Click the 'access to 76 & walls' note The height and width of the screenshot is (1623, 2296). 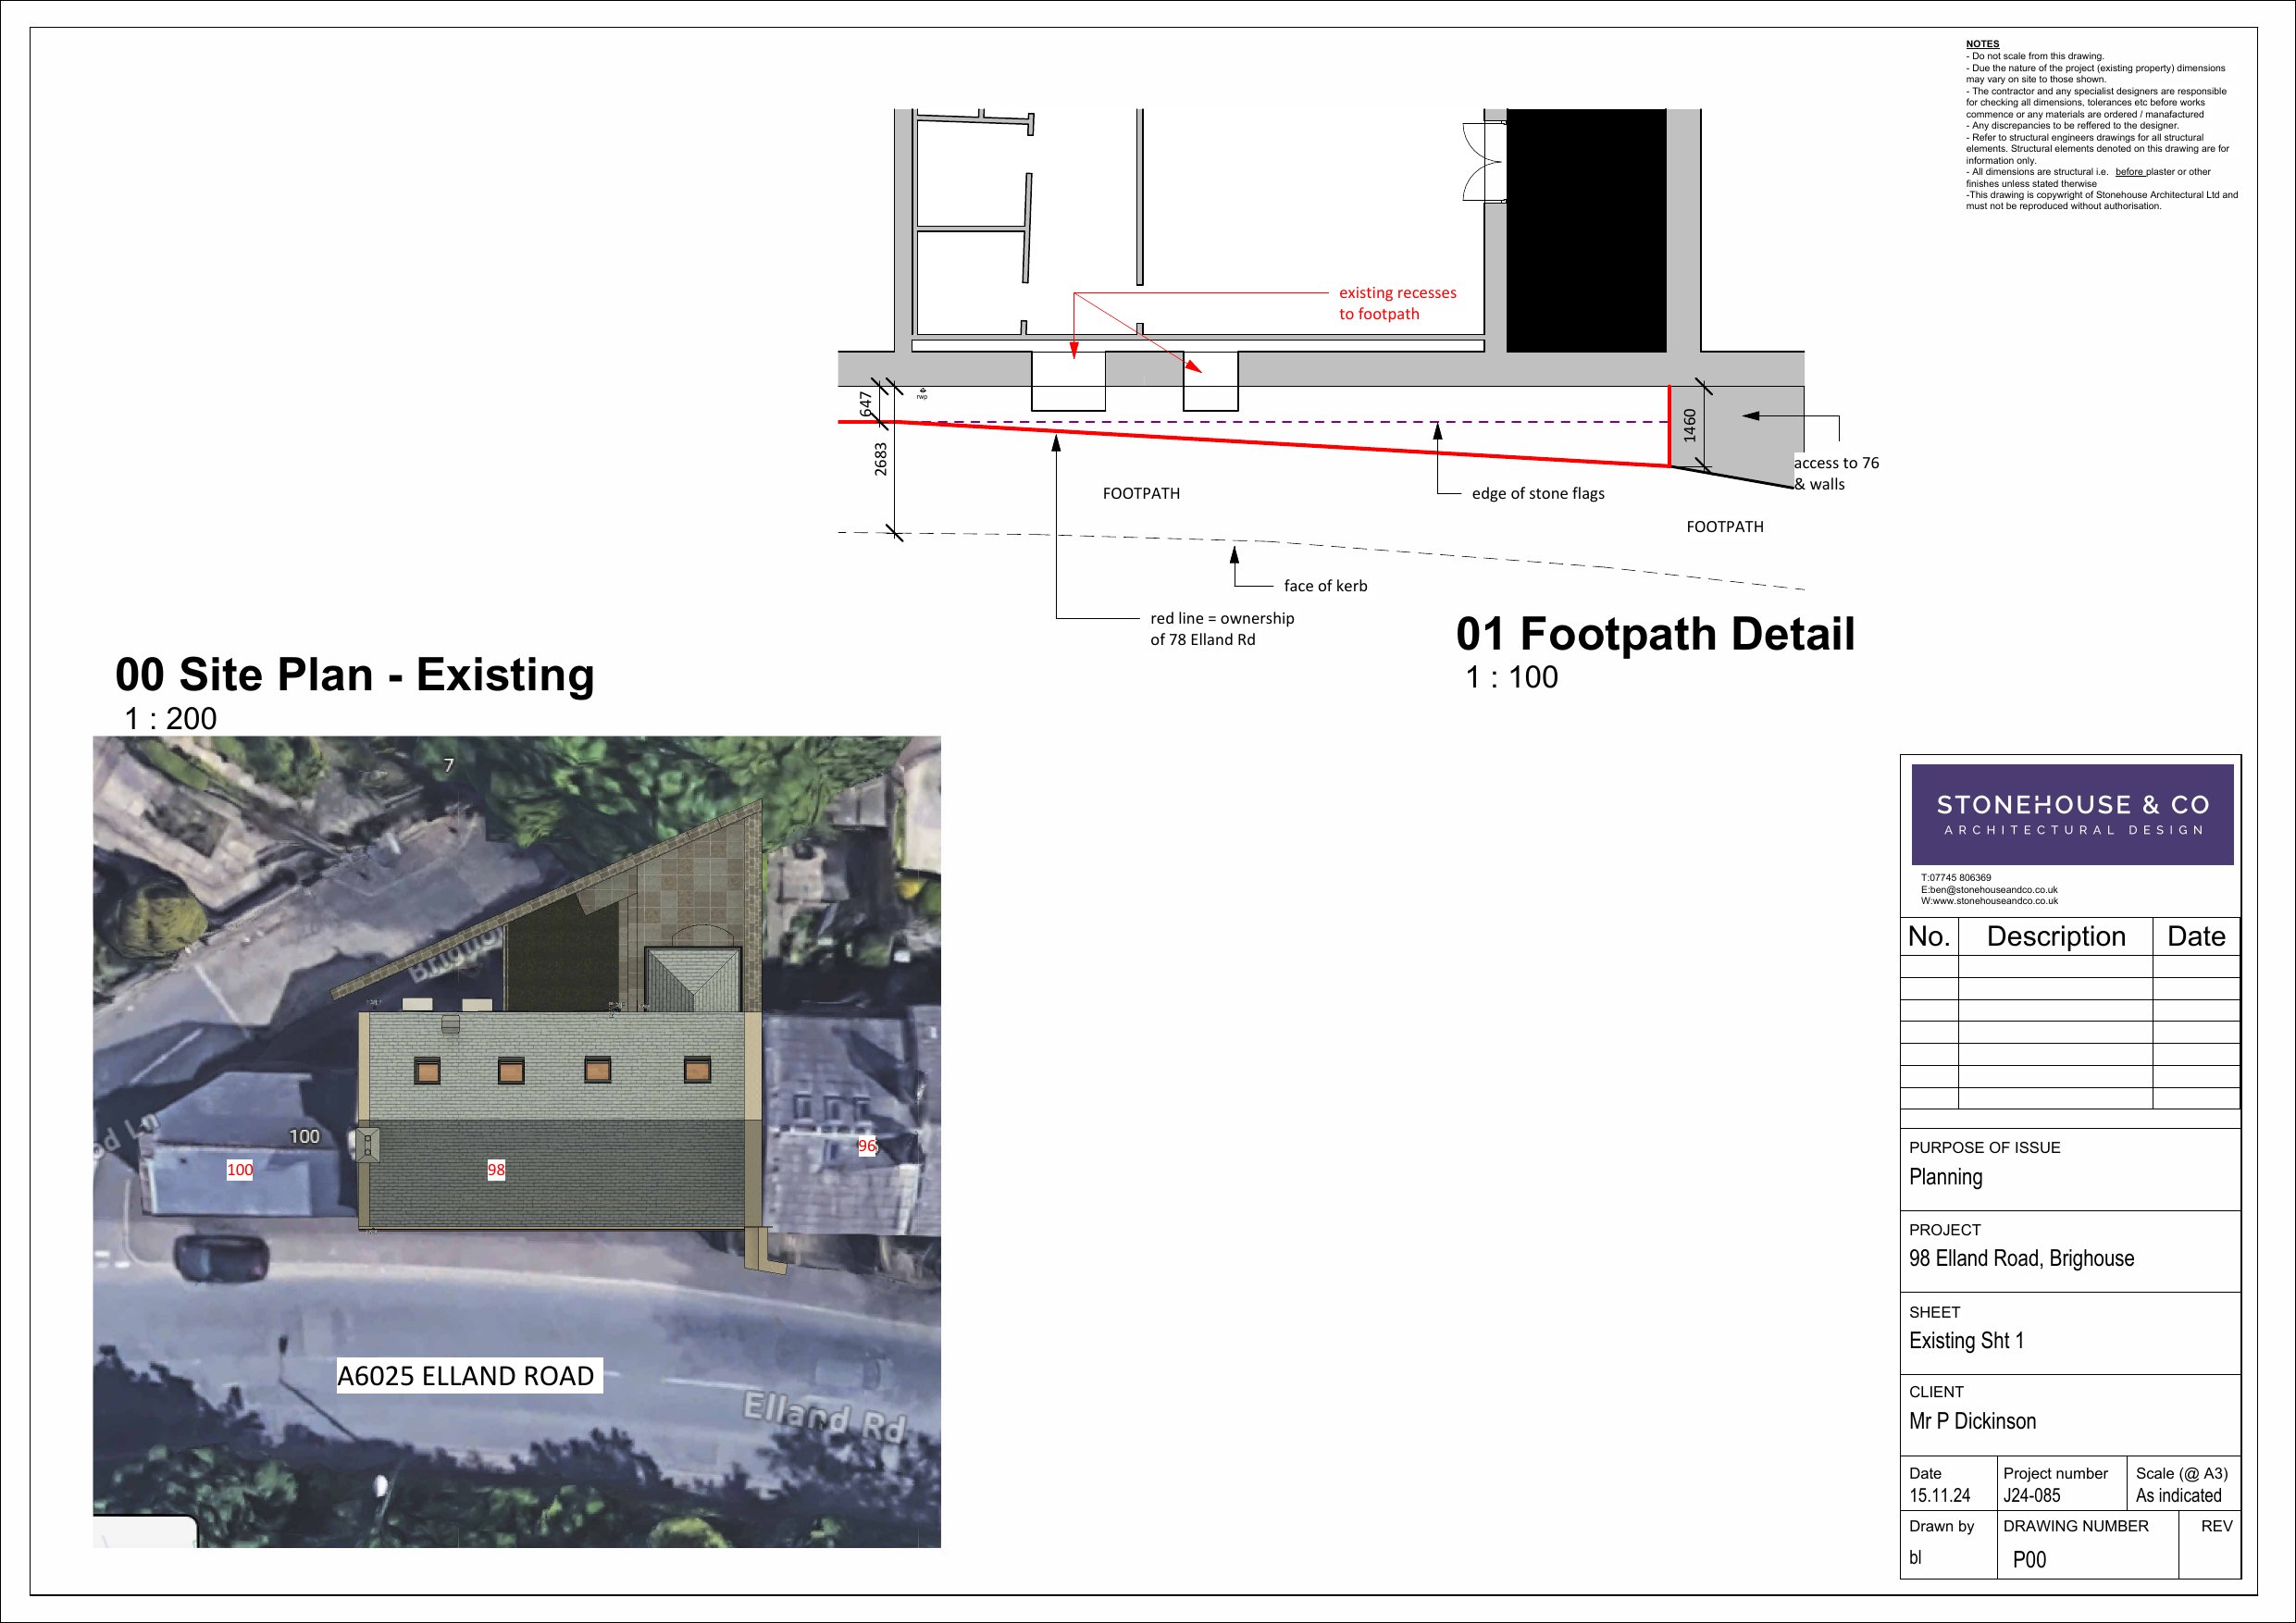pos(1837,473)
